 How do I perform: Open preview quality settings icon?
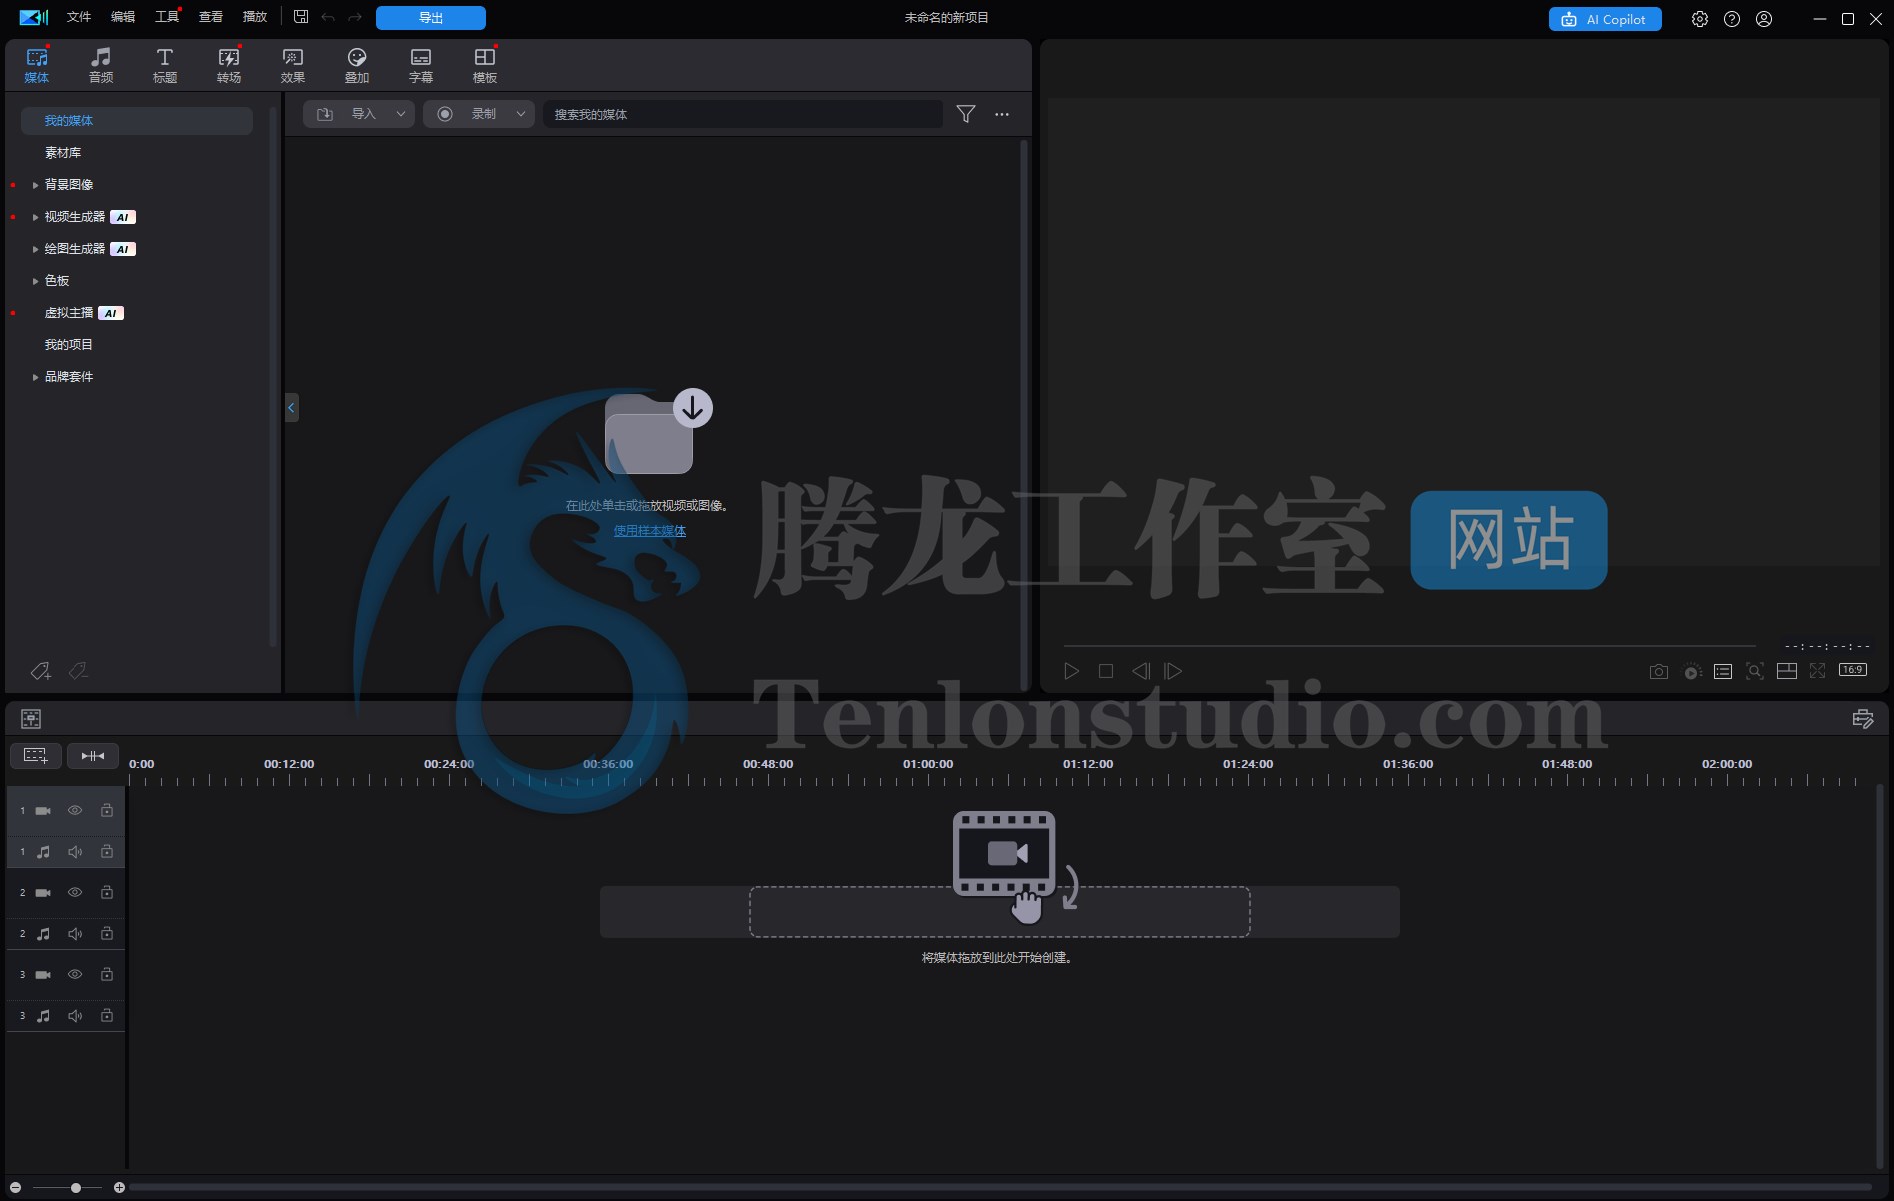coord(1692,671)
